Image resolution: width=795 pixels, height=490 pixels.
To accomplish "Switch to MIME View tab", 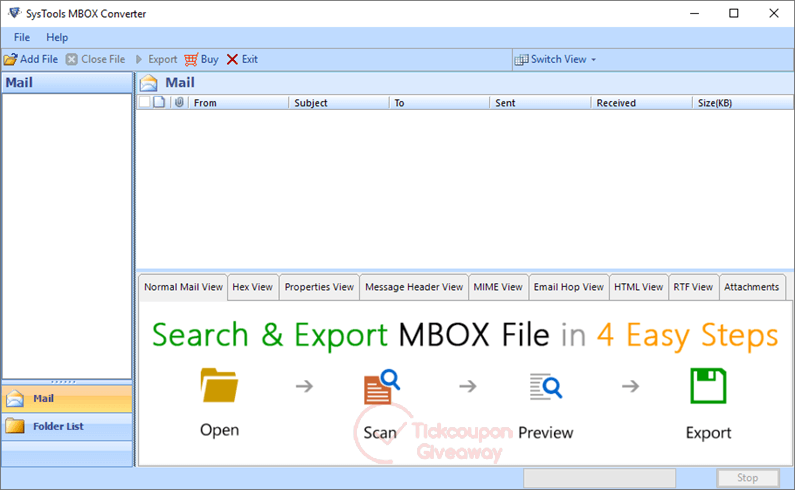I will coord(498,287).
